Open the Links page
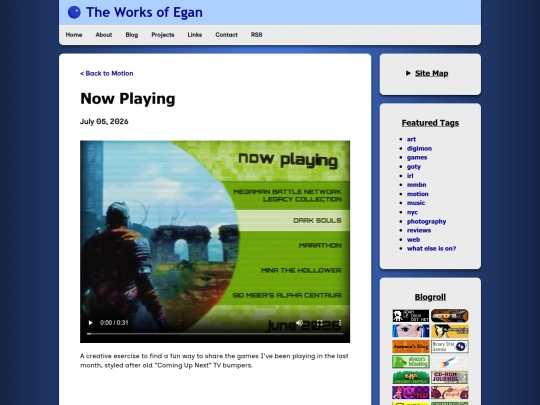Image resolution: width=540 pixels, height=405 pixels. tap(195, 35)
